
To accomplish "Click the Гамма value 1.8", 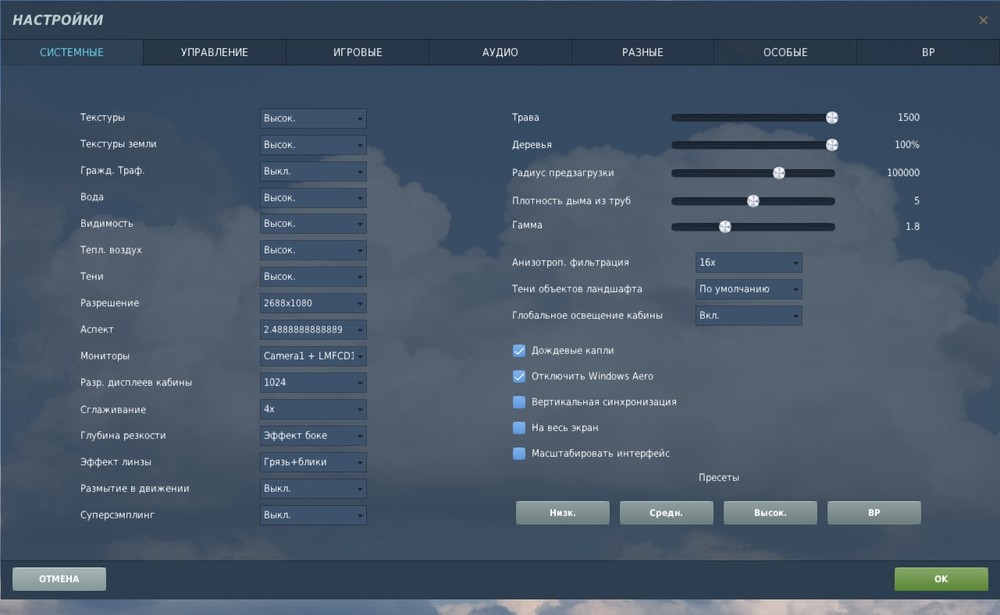I will click(x=913, y=226).
